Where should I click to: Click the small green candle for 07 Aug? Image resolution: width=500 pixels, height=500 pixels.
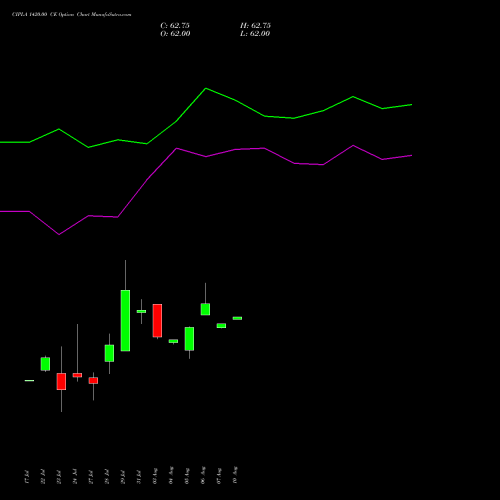(221, 326)
